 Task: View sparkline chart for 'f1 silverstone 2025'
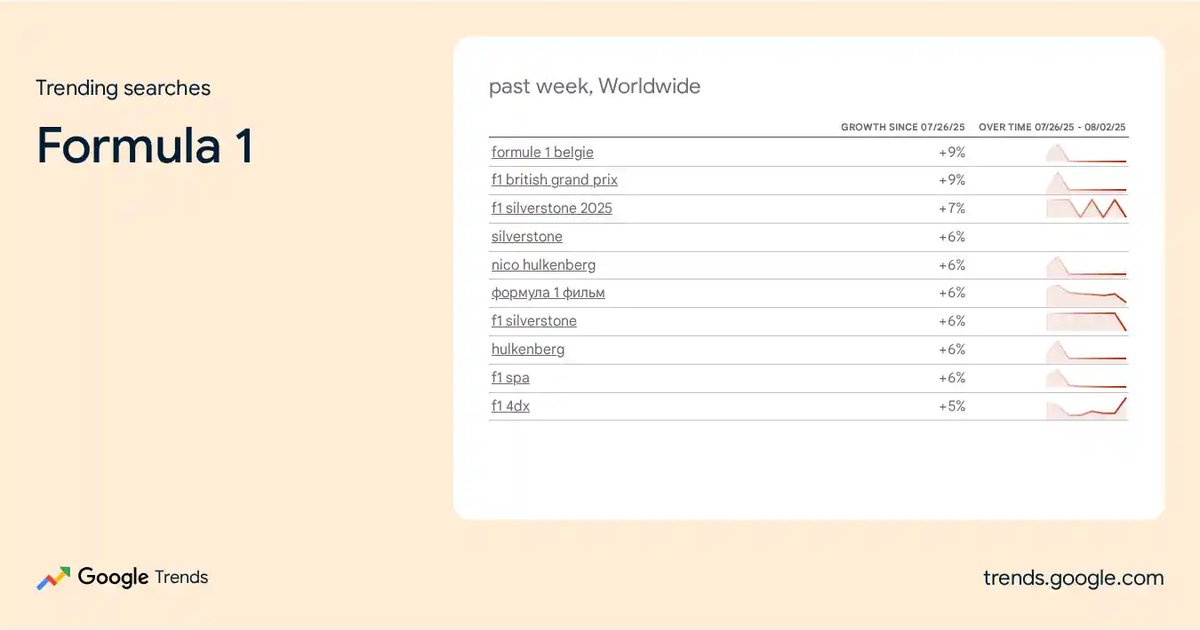click(1086, 208)
